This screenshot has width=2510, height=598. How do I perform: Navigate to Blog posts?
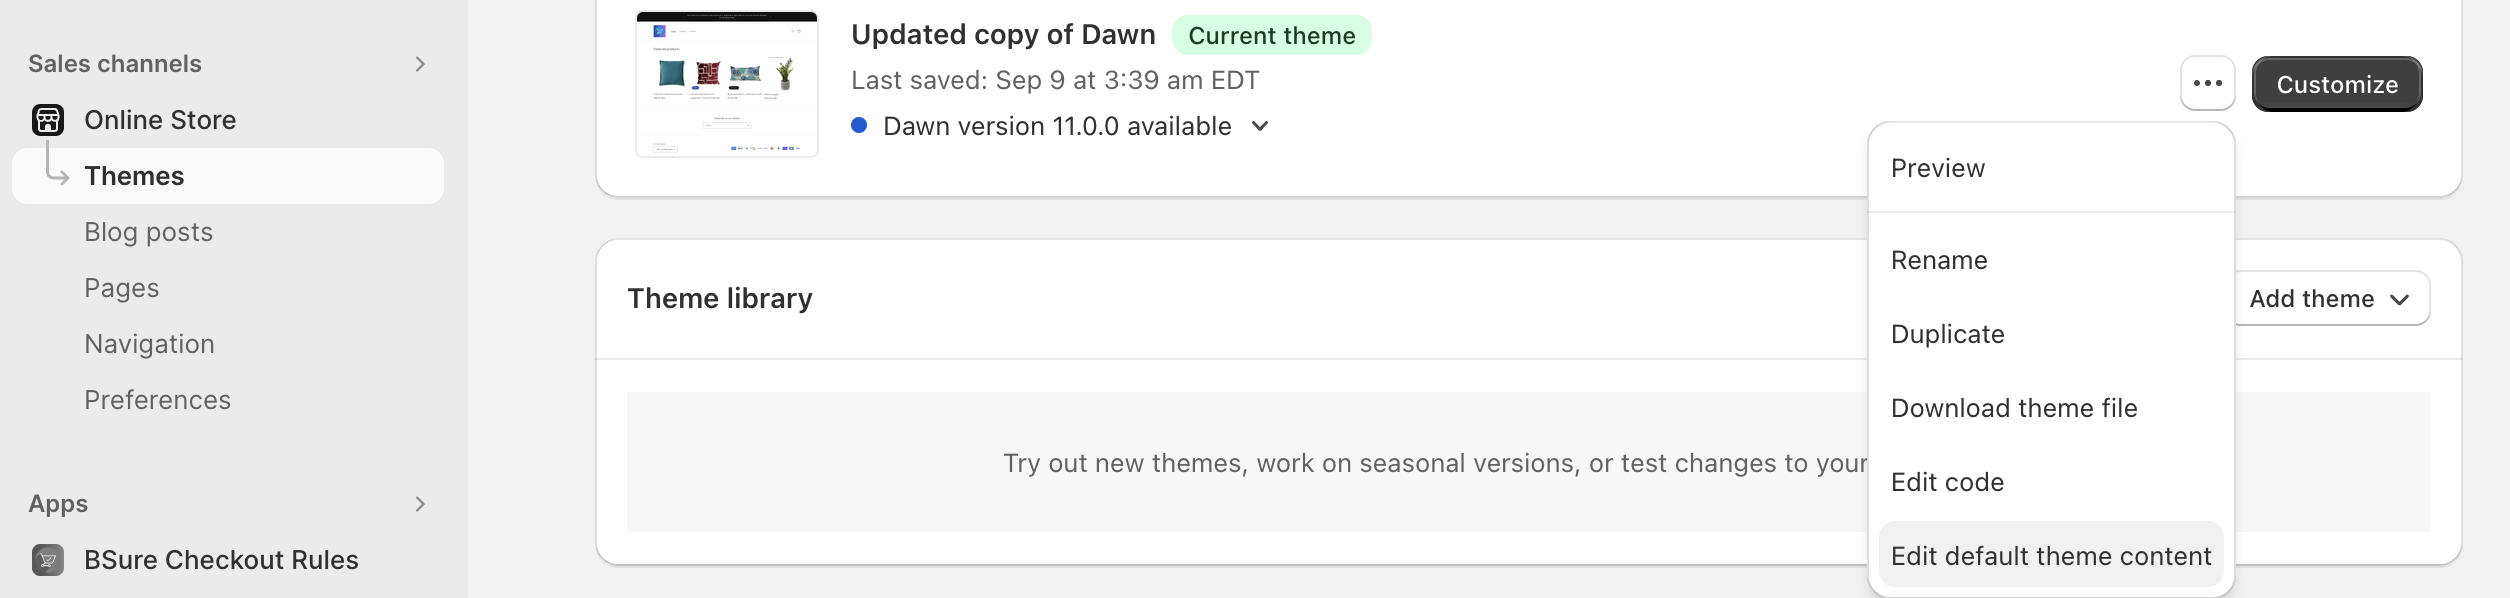pyautogui.click(x=148, y=231)
